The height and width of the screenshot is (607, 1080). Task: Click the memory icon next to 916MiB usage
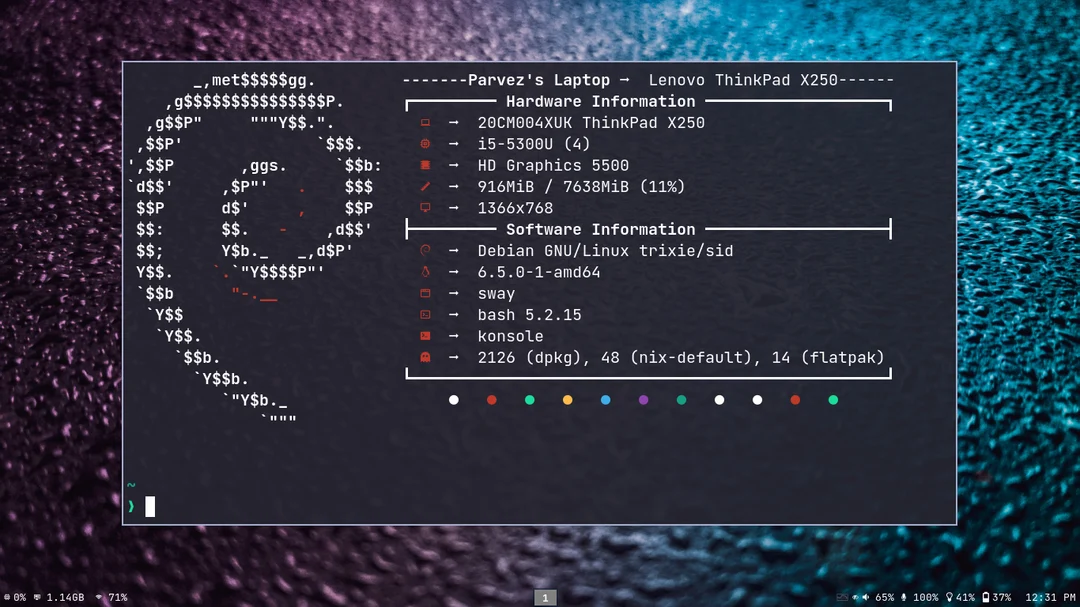pyautogui.click(x=425, y=186)
